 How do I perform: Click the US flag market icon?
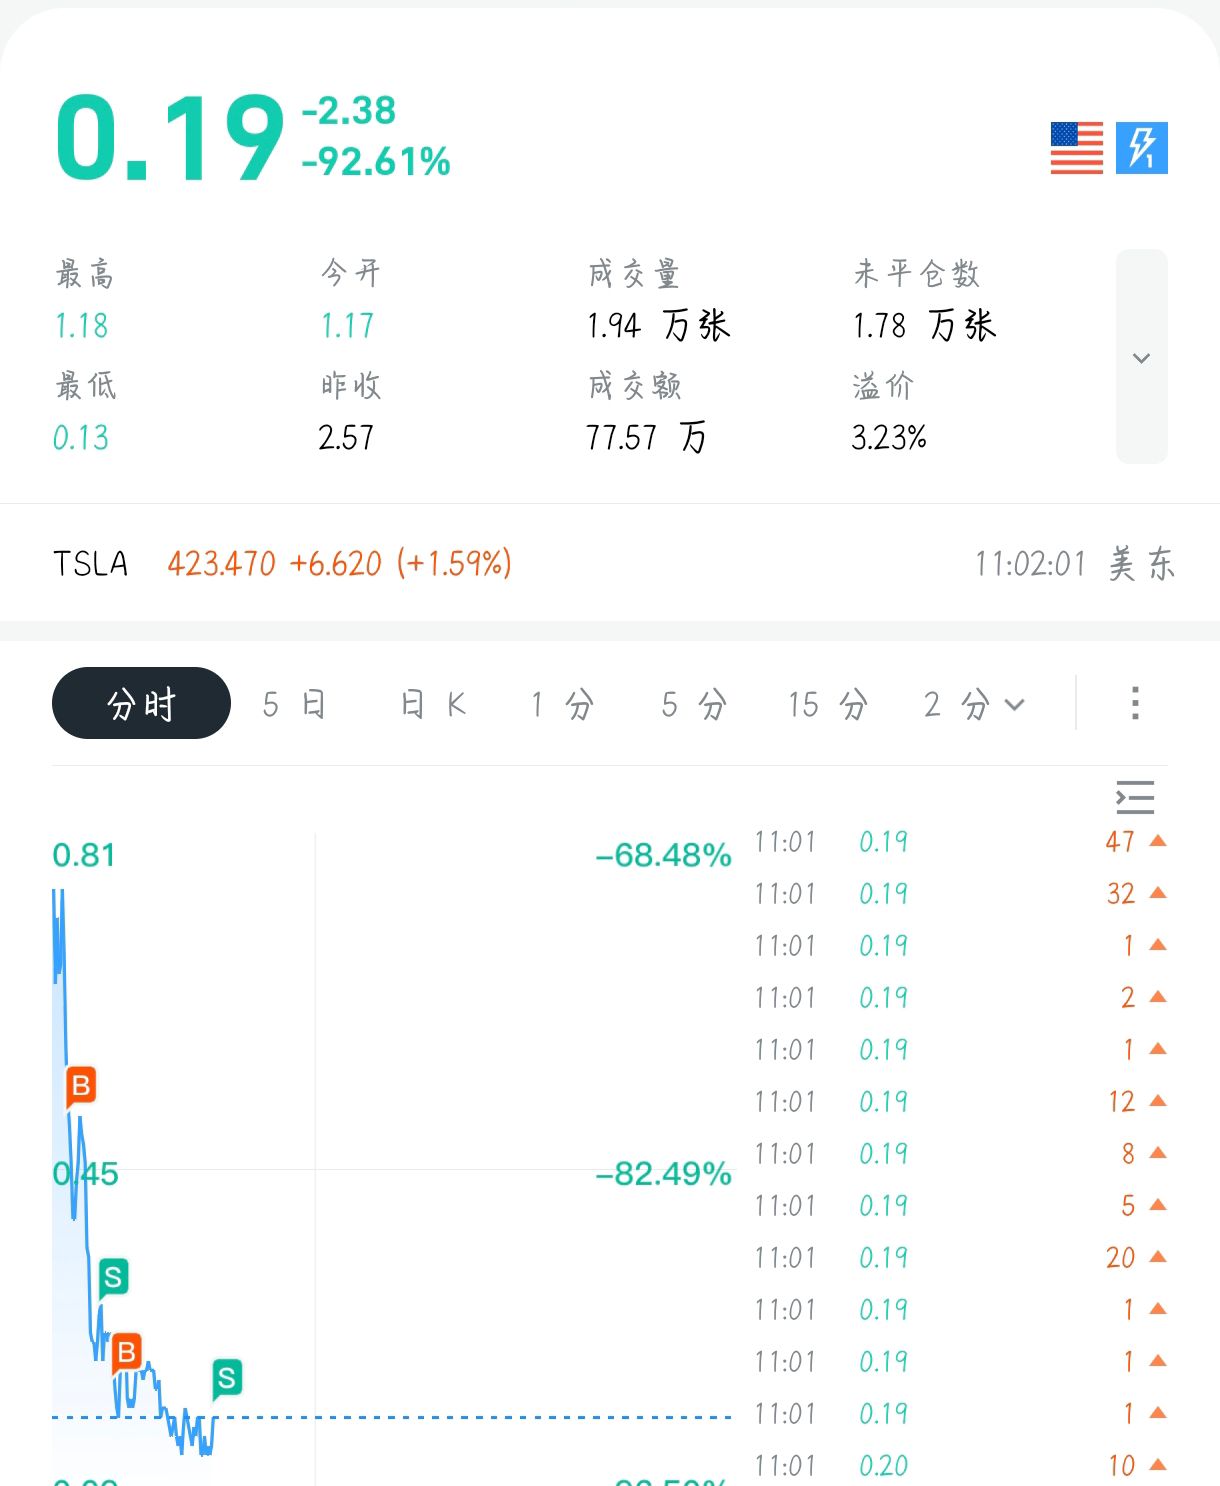1076,148
